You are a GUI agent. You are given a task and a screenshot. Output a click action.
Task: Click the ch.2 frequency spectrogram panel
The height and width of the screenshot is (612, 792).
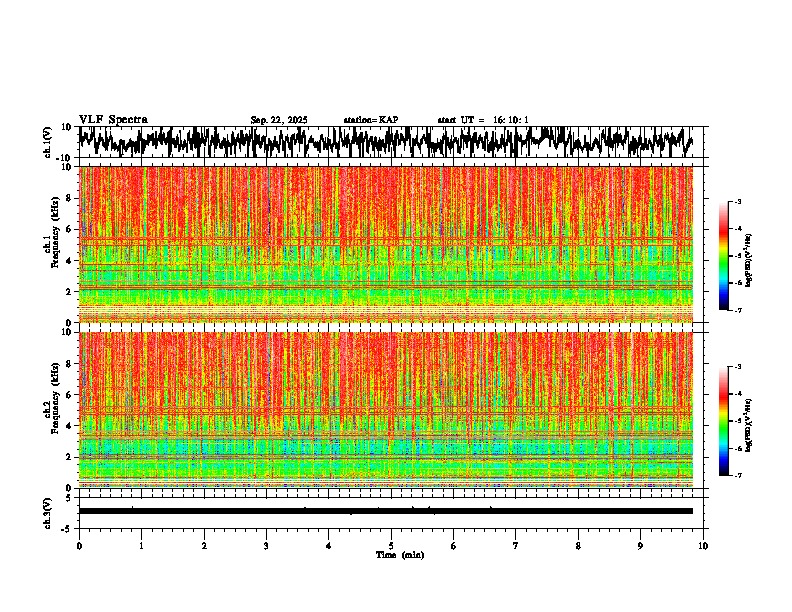click(385, 410)
